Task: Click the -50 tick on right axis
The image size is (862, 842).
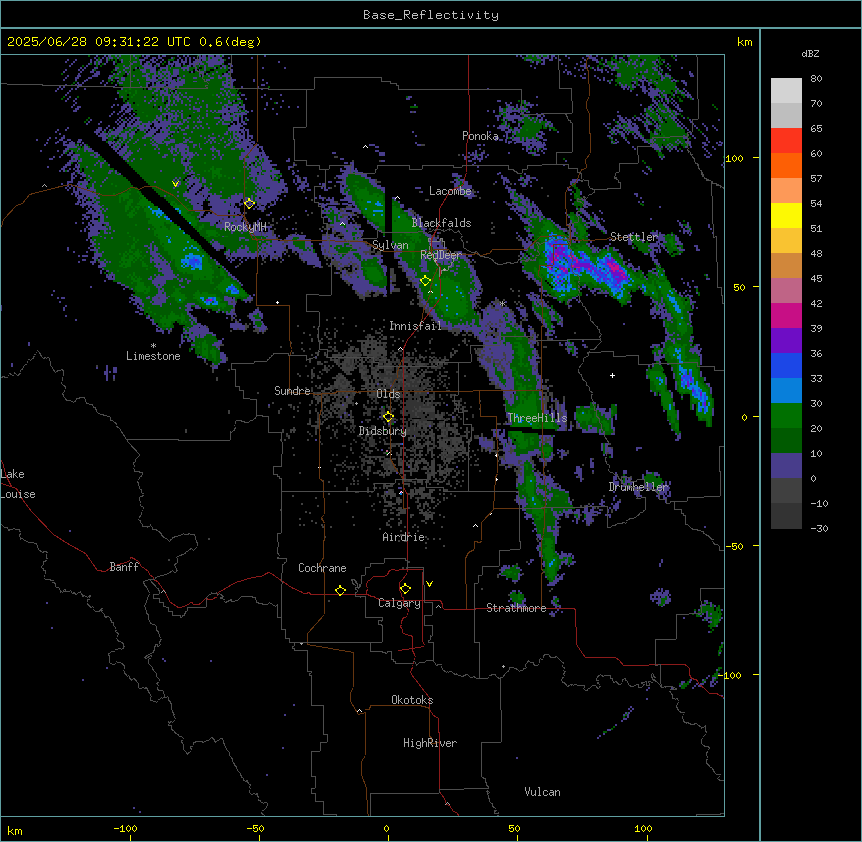Action: point(734,546)
